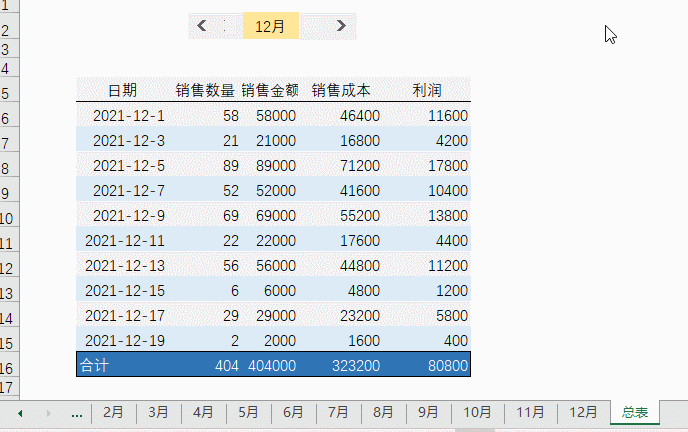
Task: Select total sales amount 404000
Action: [x=272, y=366]
